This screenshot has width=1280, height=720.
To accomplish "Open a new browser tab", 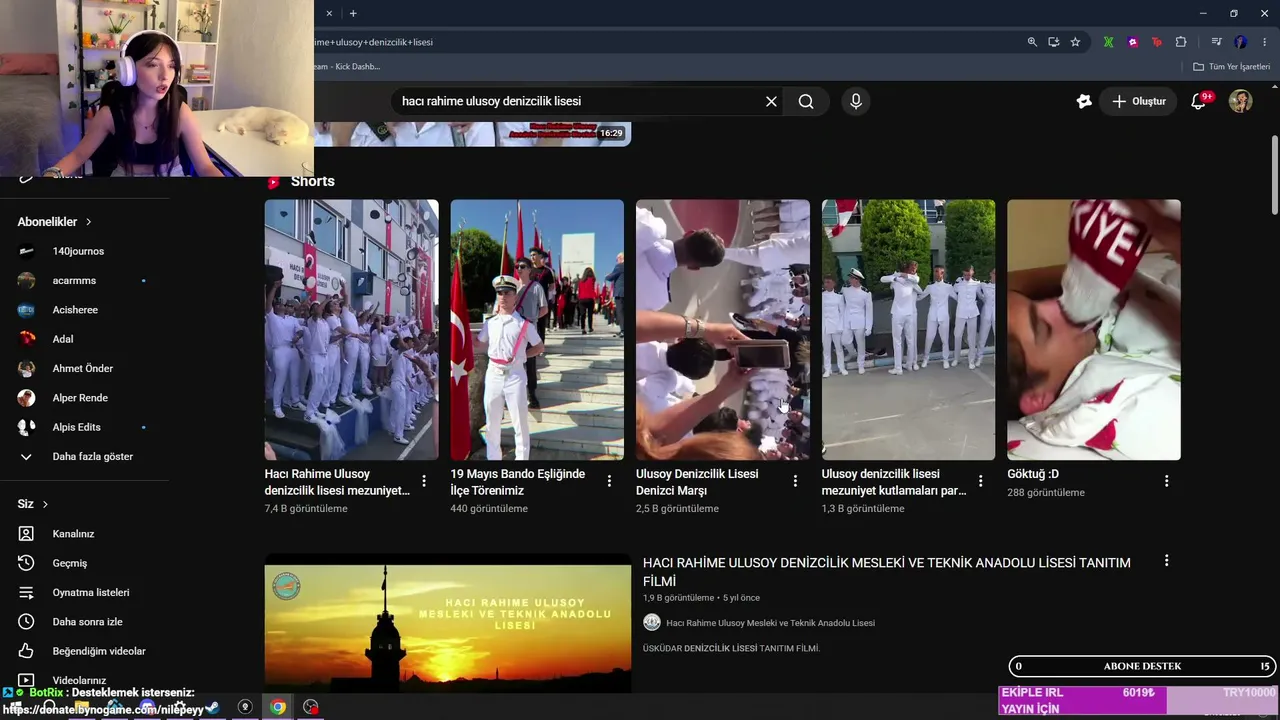I will click(353, 13).
